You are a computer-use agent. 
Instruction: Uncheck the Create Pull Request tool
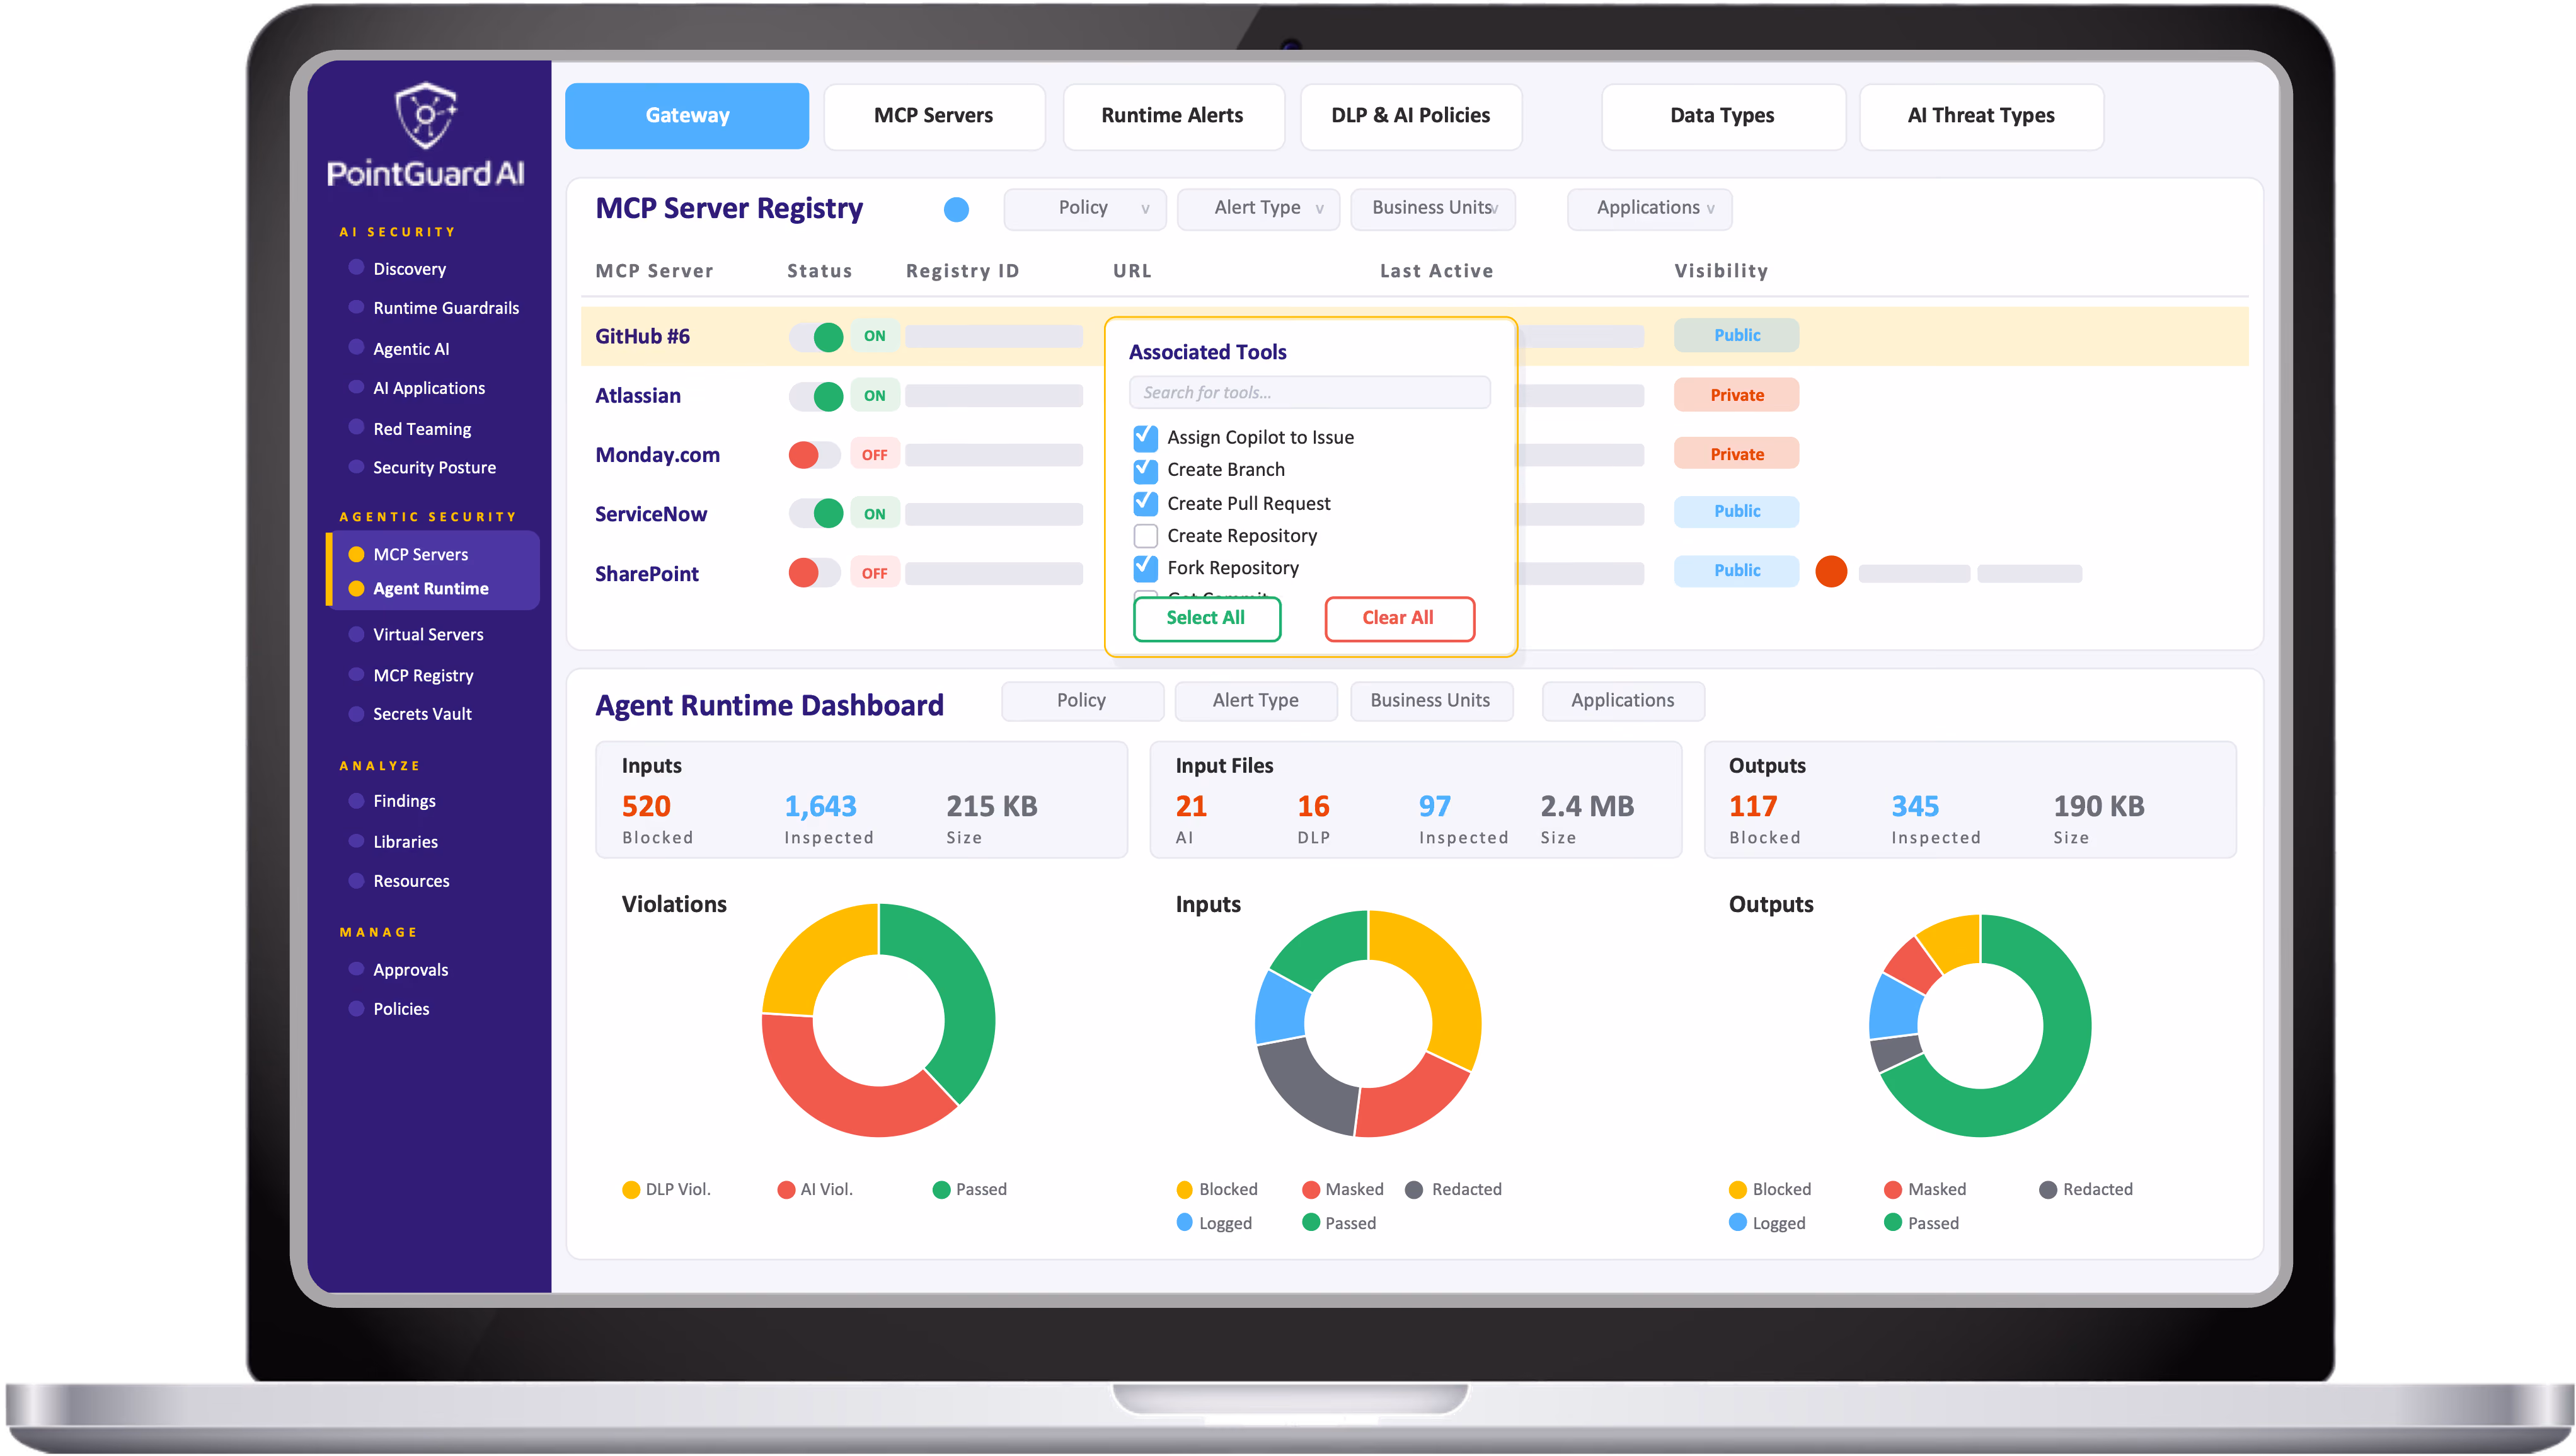(x=1146, y=503)
